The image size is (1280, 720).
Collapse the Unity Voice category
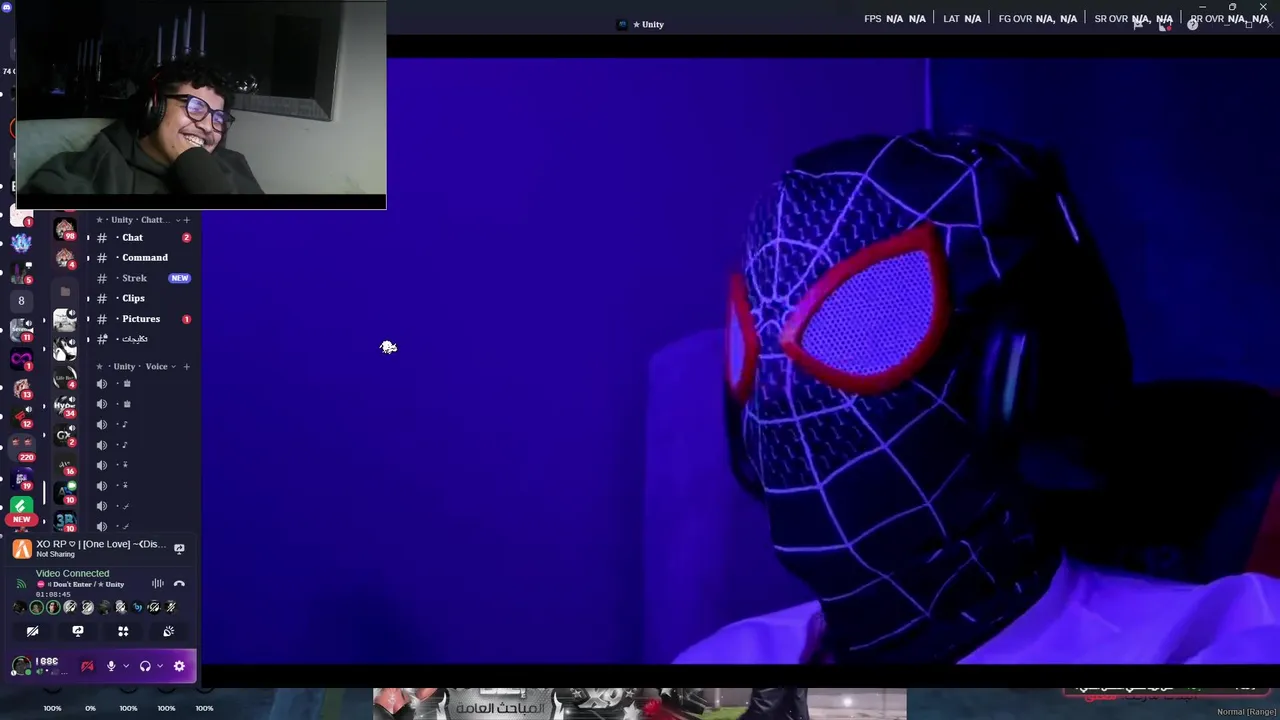coord(137,367)
